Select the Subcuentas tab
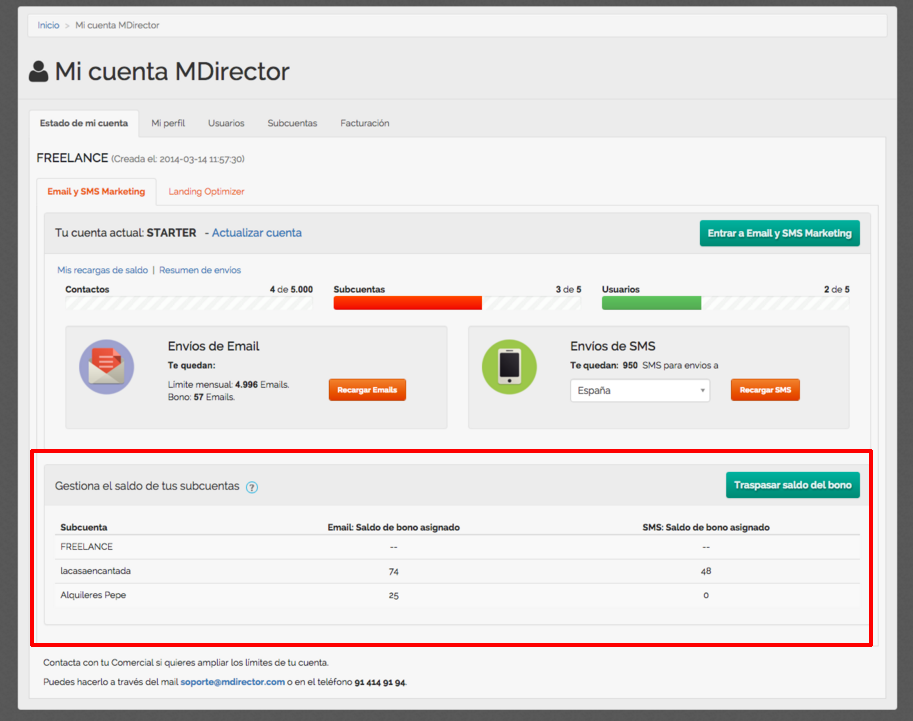The image size is (913, 721). 292,123
